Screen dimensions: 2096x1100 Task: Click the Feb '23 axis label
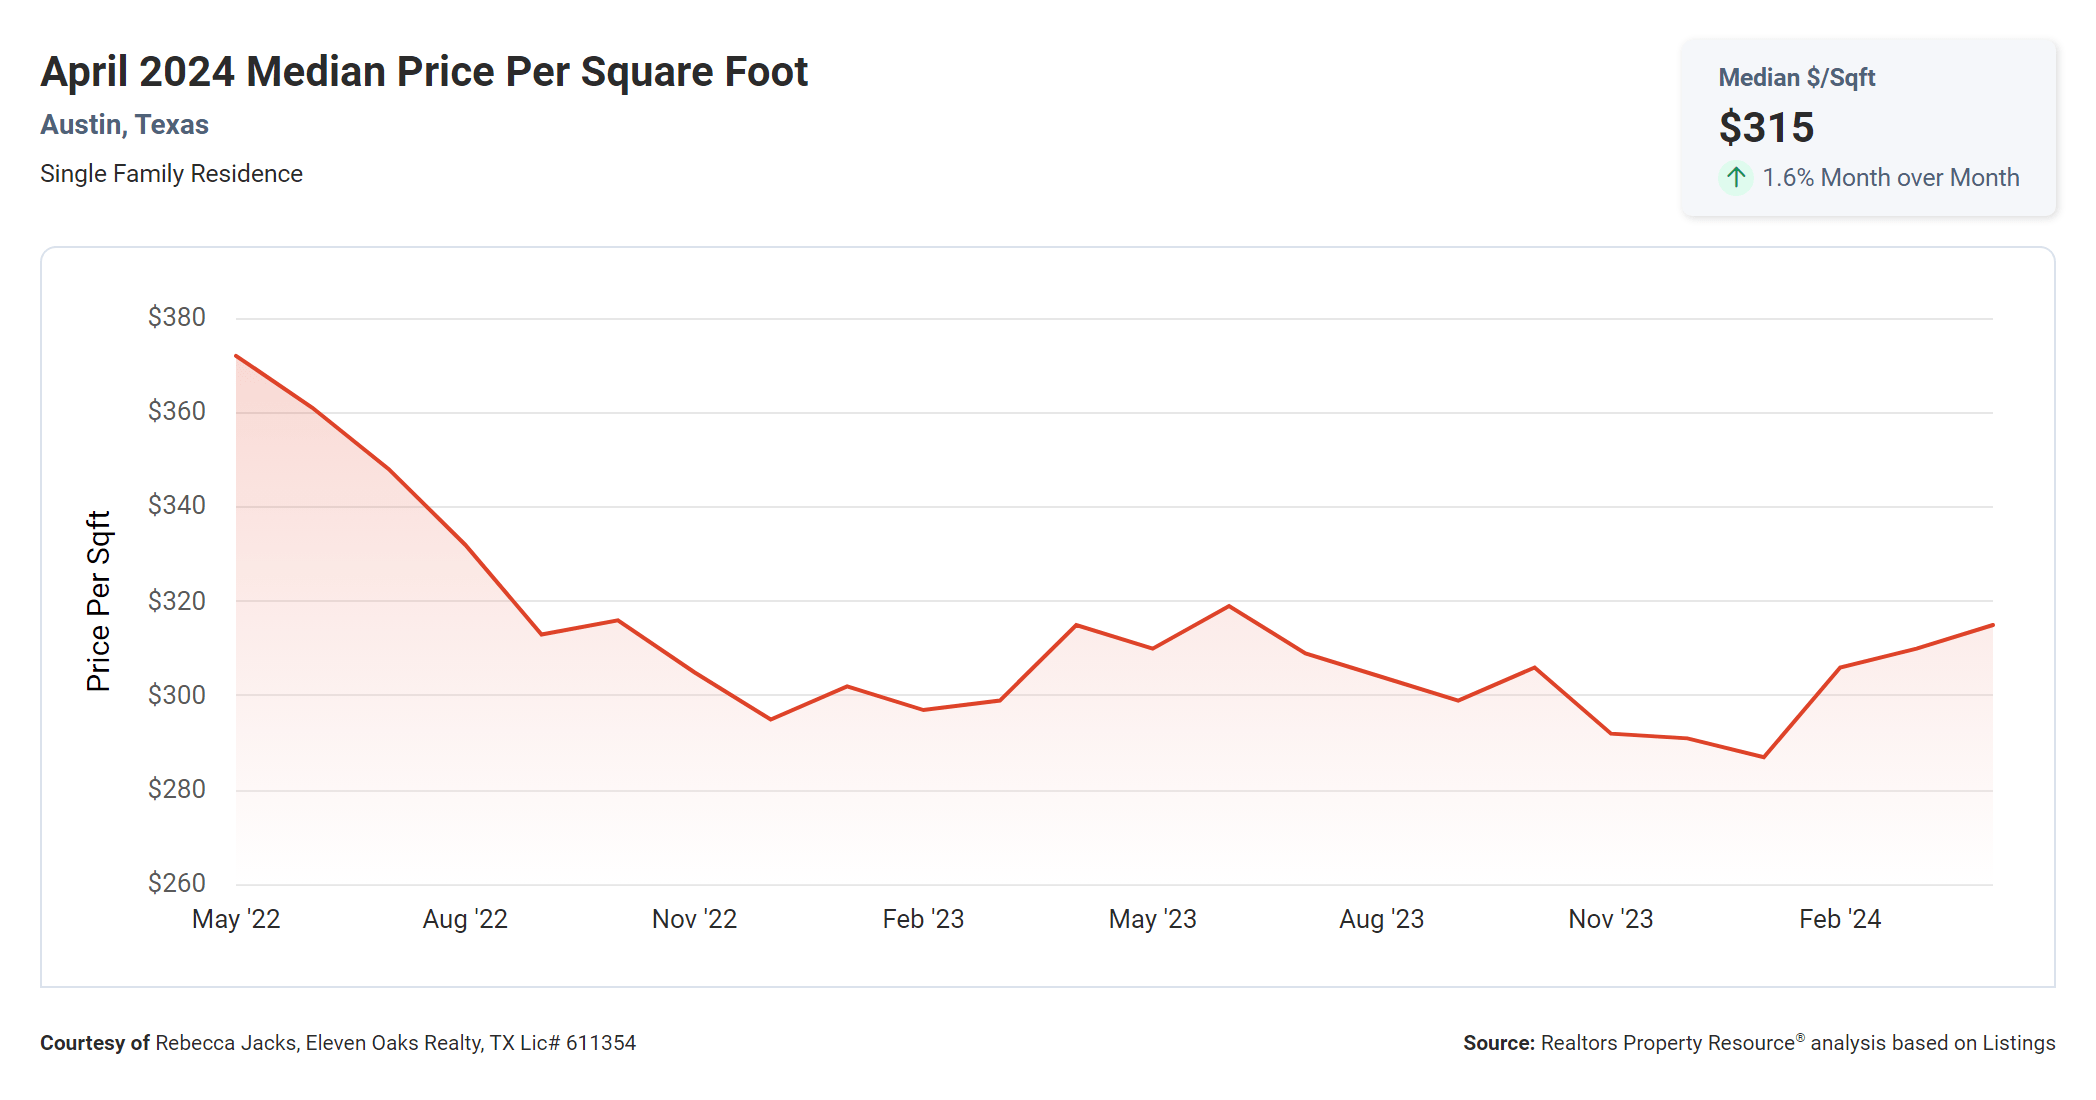[923, 919]
